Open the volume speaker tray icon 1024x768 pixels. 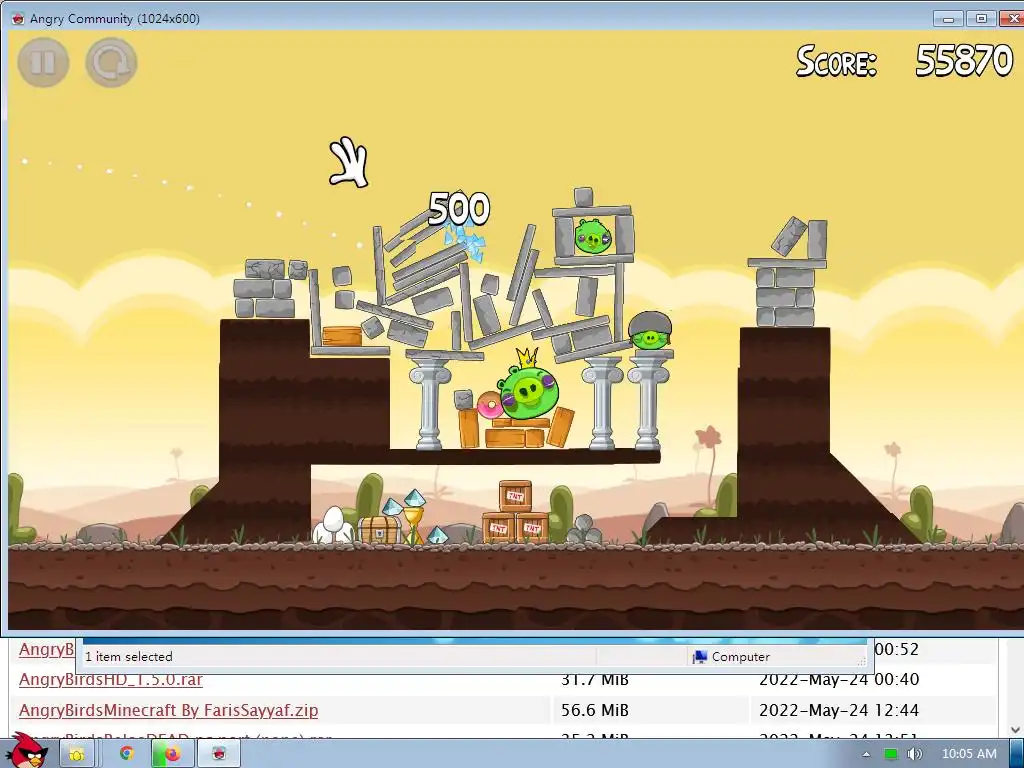pos(915,754)
